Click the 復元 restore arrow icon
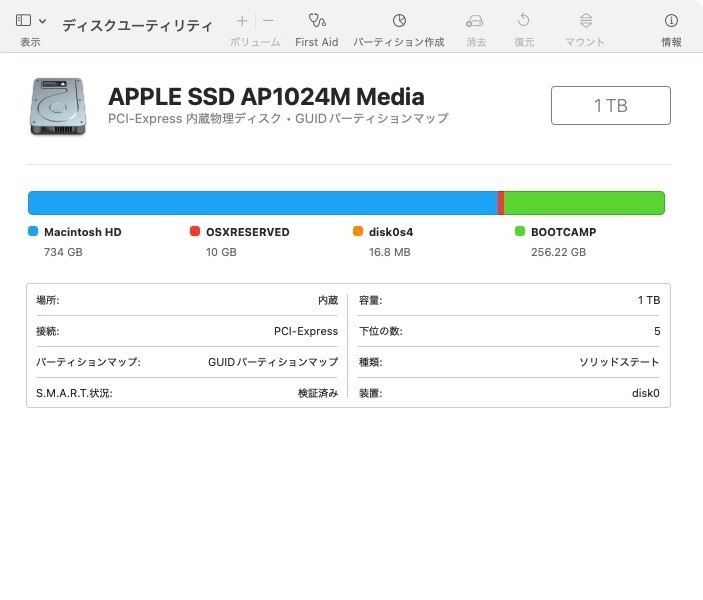Image resolution: width=703 pixels, height=600 pixels. tap(523, 20)
